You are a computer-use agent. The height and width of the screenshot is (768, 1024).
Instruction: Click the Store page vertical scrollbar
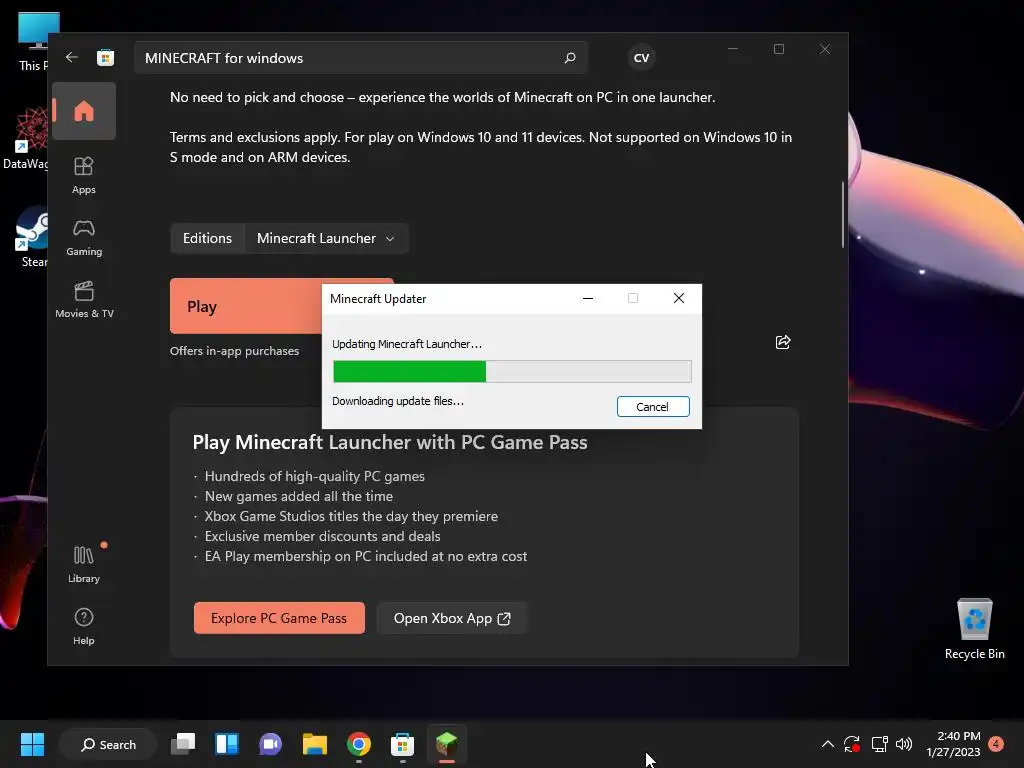(842, 215)
